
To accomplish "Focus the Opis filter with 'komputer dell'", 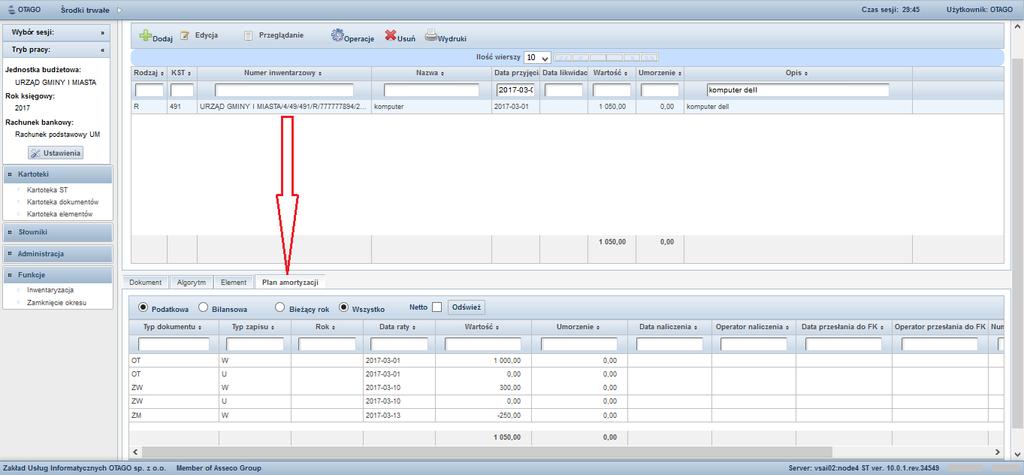I will pos(798,90).
